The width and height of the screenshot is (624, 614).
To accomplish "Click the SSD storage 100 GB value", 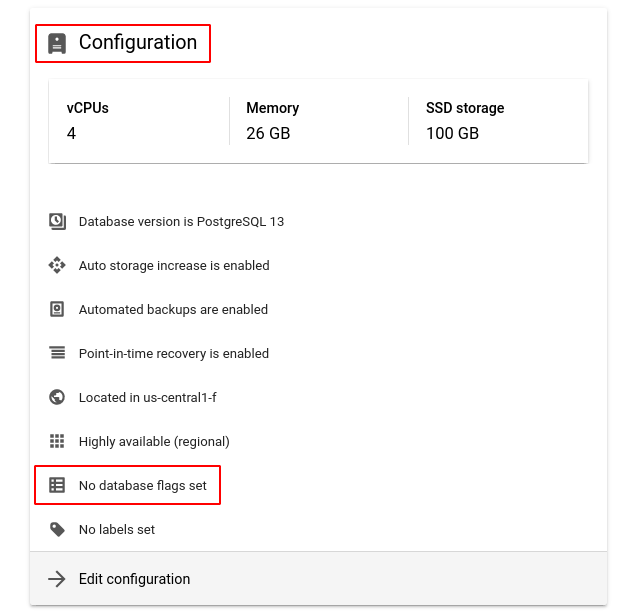I will click(x=452, y=133).
